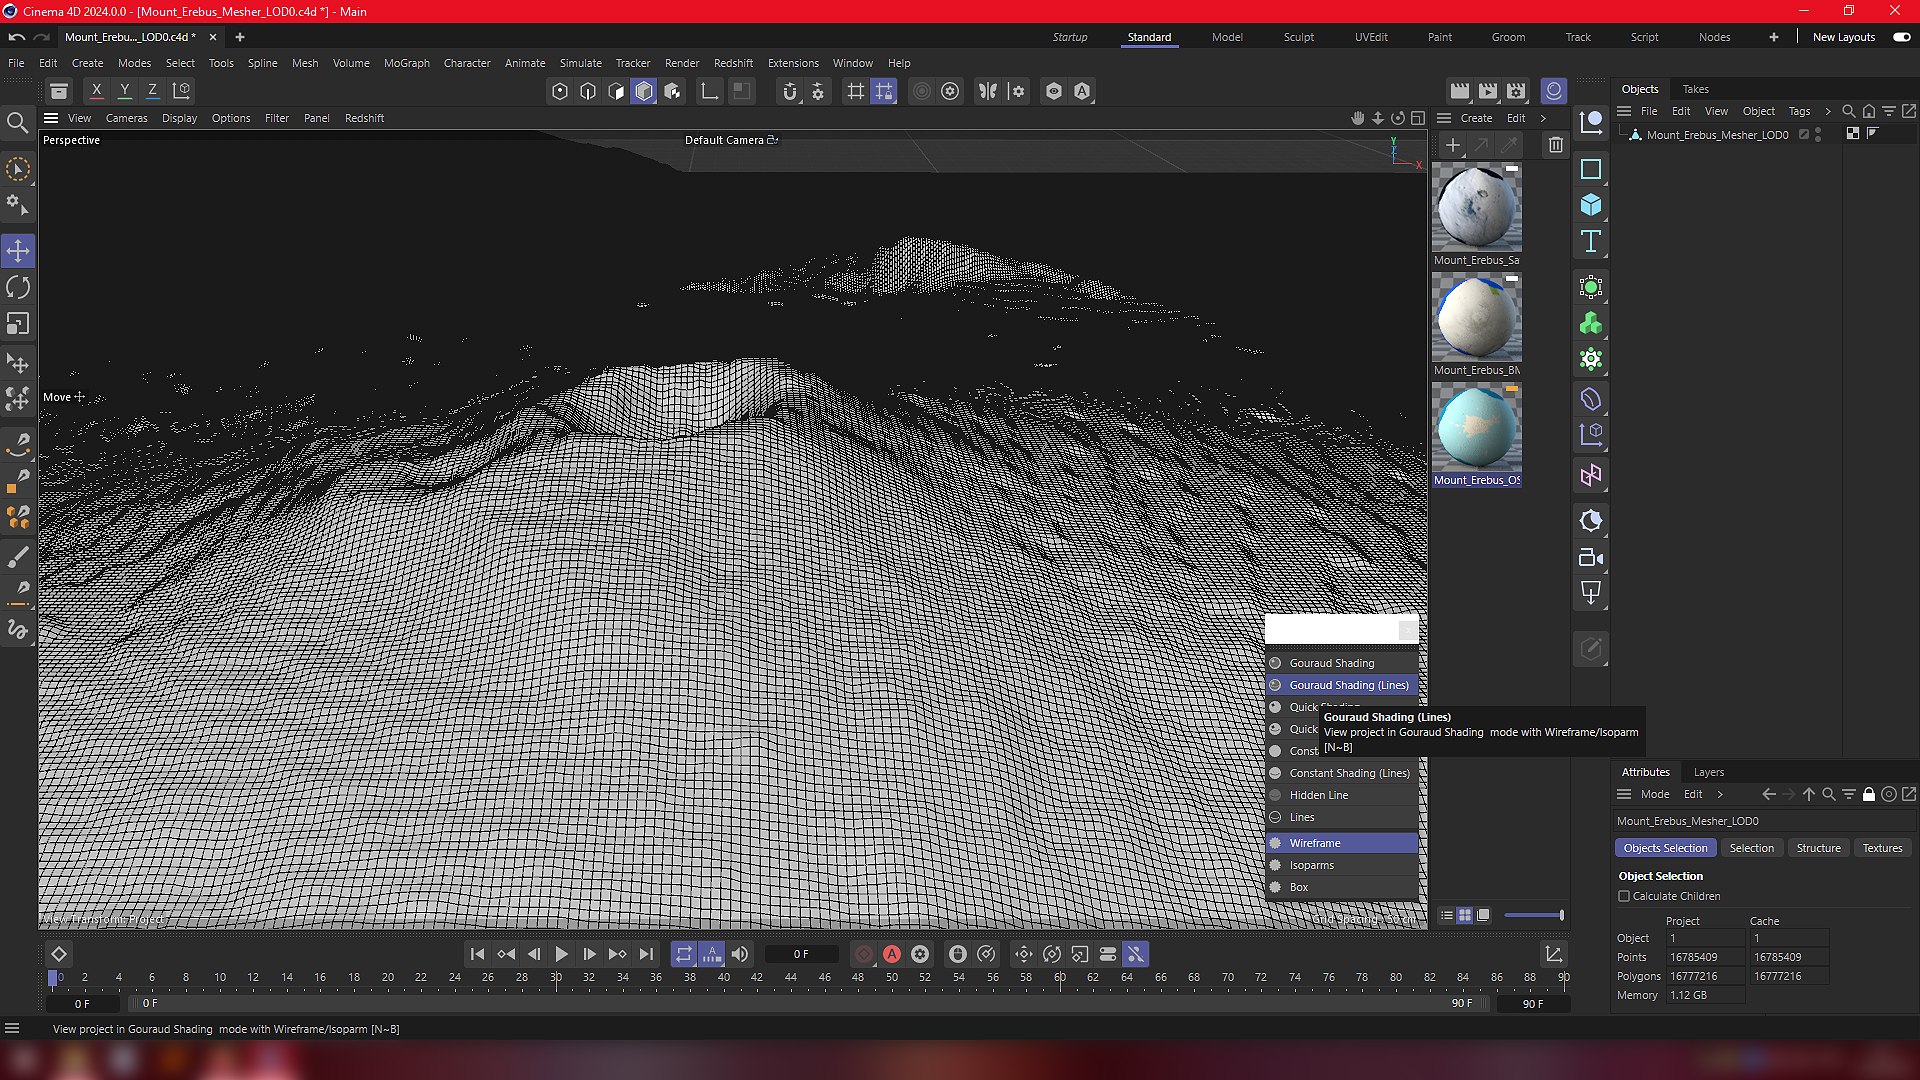Open the Redshift main menu
Image resolution: width=1920 pixels, height=1080 pixels.
[x=733, y=63]
